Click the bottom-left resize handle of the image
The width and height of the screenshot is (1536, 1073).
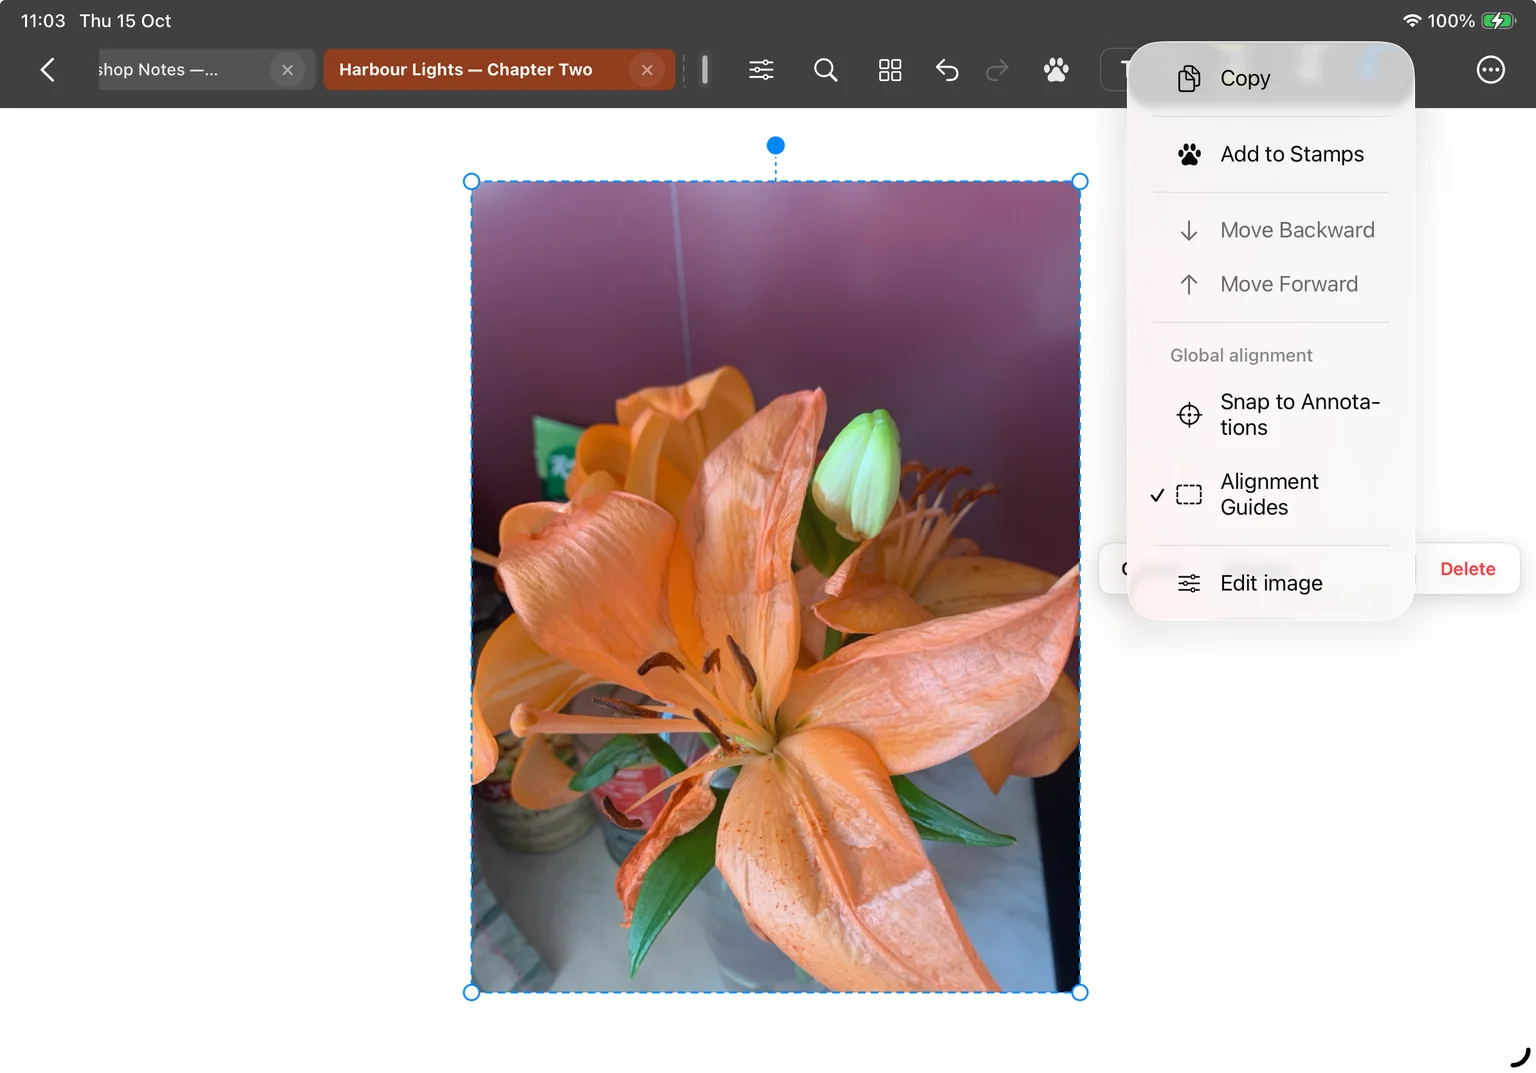[x=472, y=992]
